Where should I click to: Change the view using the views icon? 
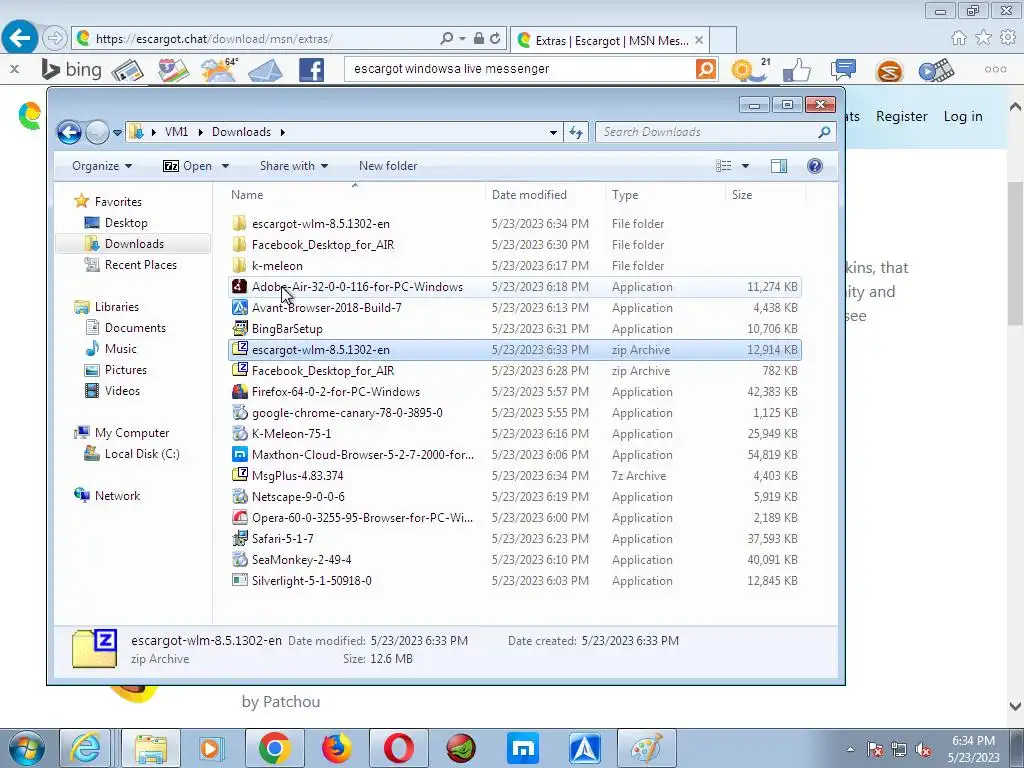tap(724, 166)
